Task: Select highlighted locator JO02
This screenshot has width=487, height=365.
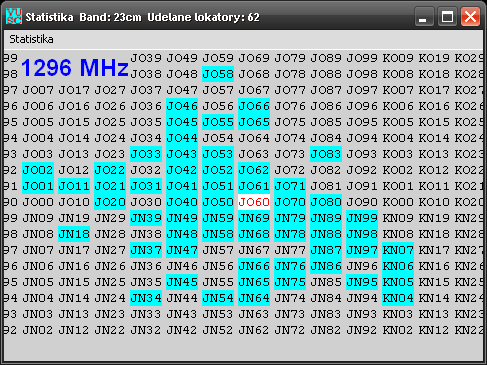Action: coord(38,170)
